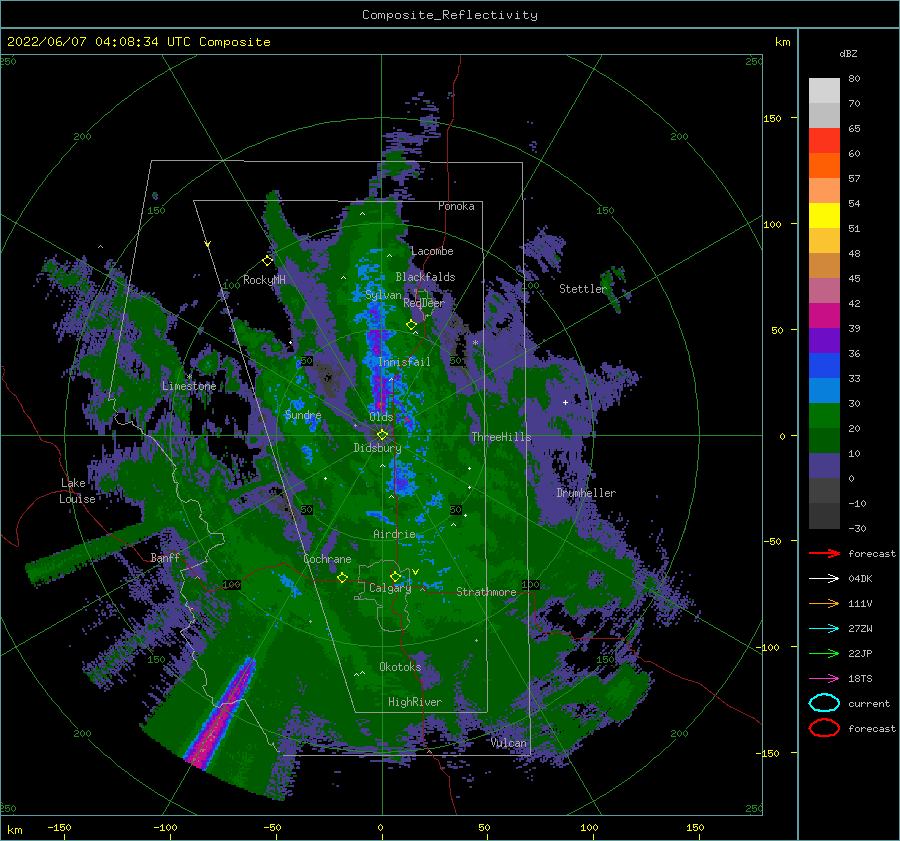Select the RedDeer label
Screen dimensions: 900x841
pyautogui.click(x=424, y=303)
